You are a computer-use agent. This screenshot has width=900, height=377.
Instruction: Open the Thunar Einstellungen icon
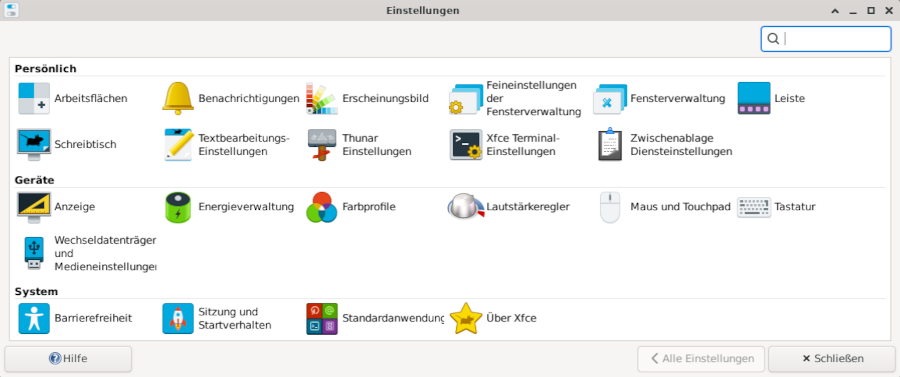[321, 145]
